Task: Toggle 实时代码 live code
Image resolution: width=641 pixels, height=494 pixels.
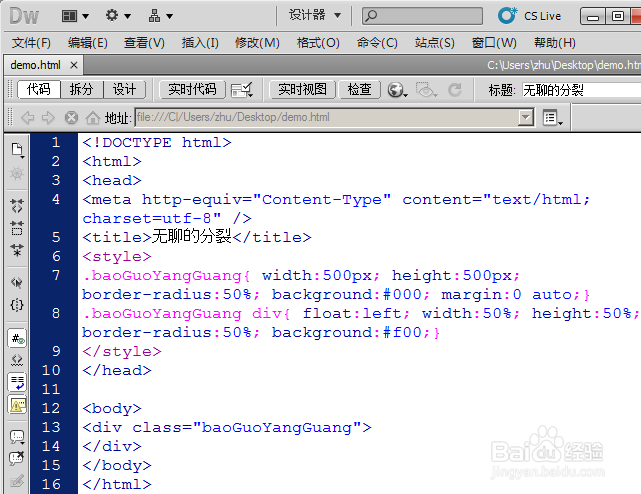Action: tap(192, 89)
